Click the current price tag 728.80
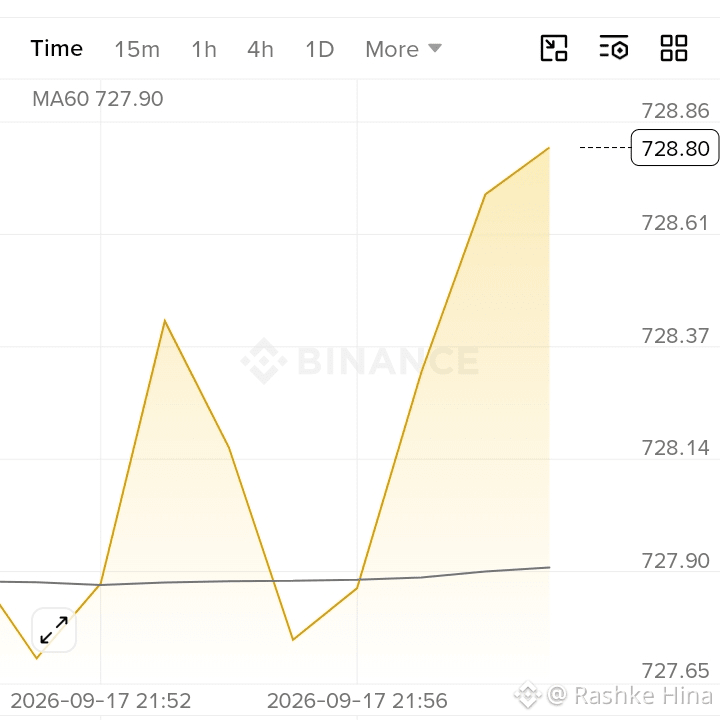Viewport: 720px width, 720px height. point(675,148)
